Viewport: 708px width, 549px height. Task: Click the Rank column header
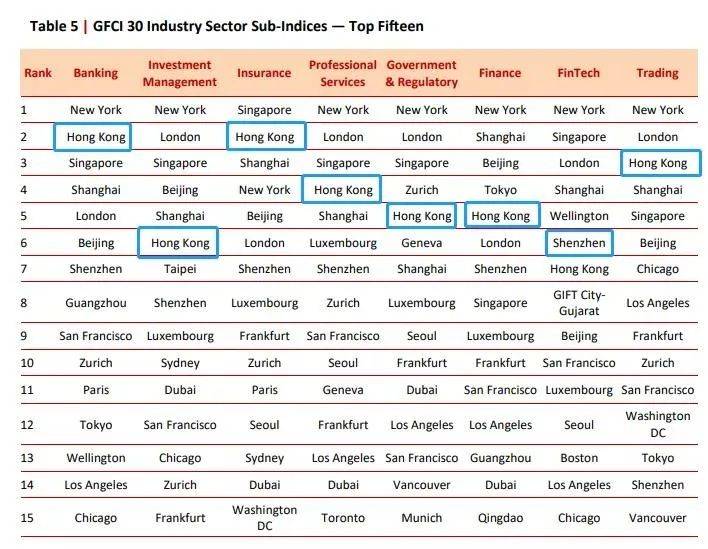(x=38, y=73)
